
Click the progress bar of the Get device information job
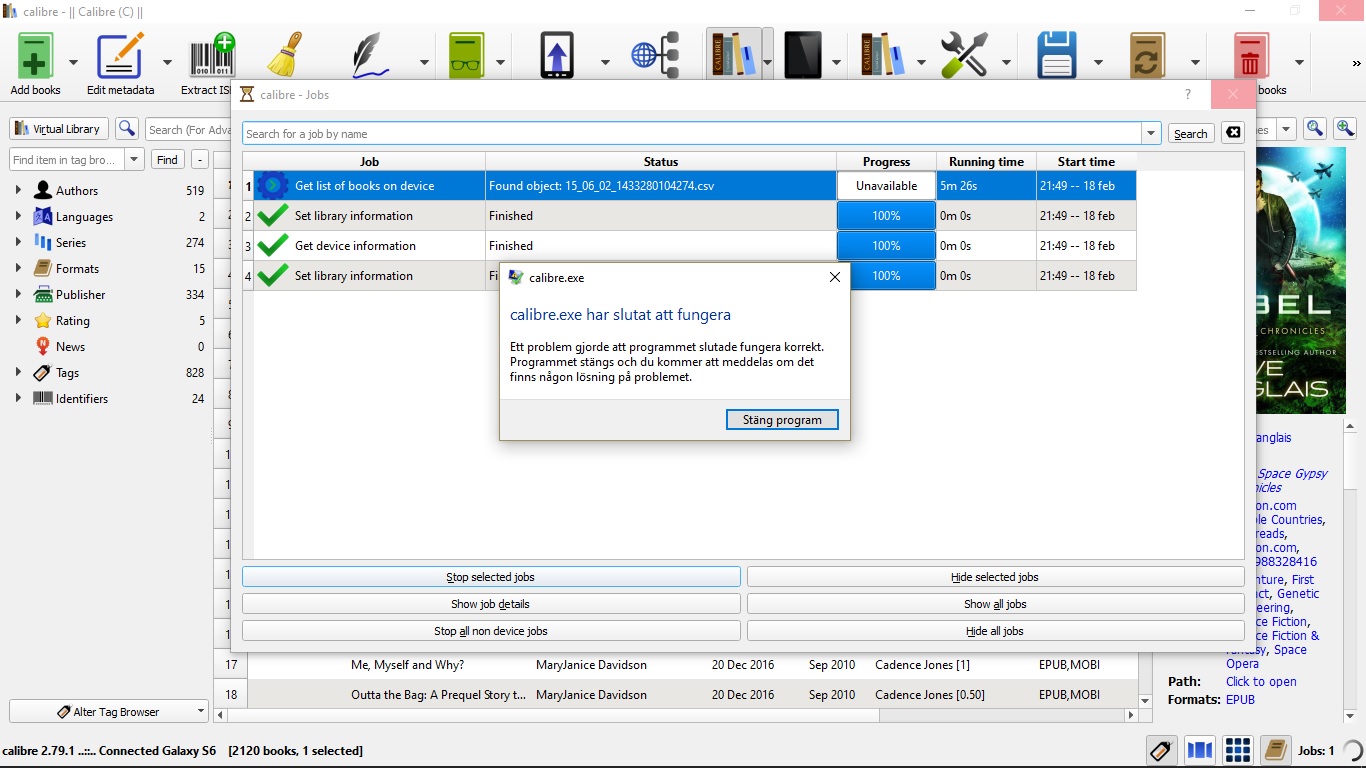(x=886, y=246)
